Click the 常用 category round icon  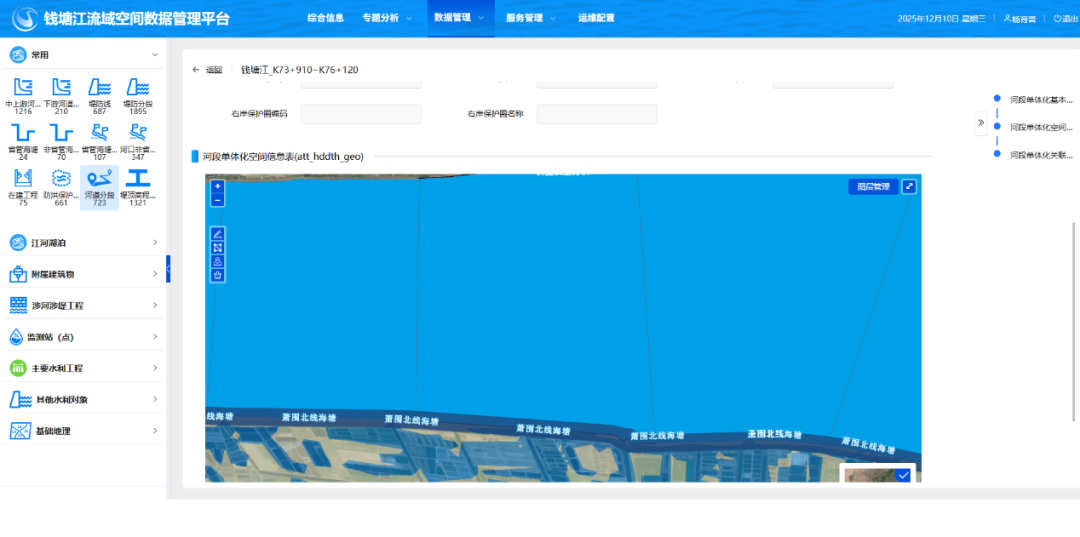[18, 54]
